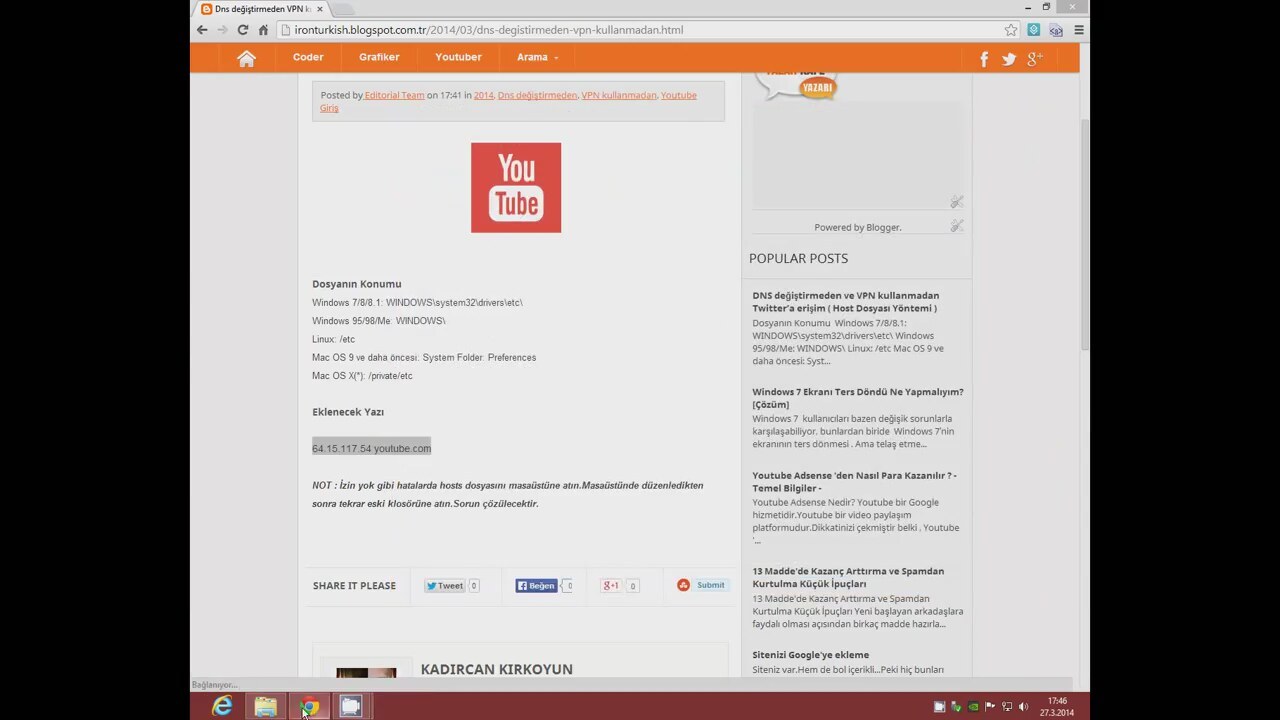This screenshot has width=1280, height=720.
Task: Click the POPULAR POSTS heading
Action: tap(798, 258)
